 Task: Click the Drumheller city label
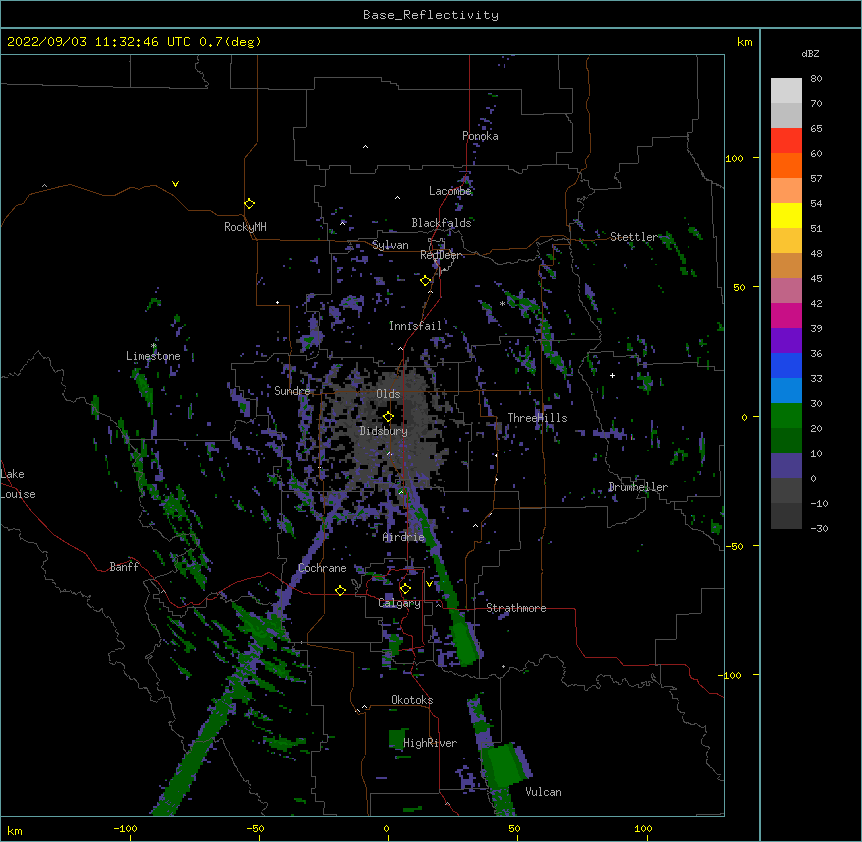(x=638, y=487)
